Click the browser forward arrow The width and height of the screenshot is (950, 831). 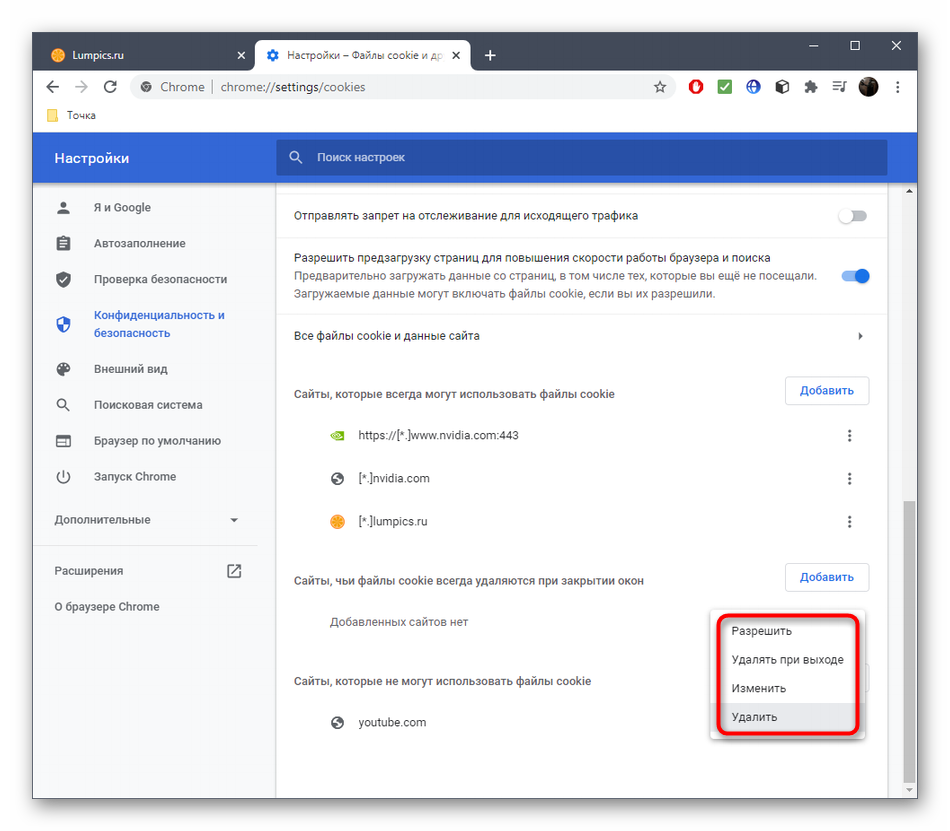pyautogui.click(x=81, y=87)
